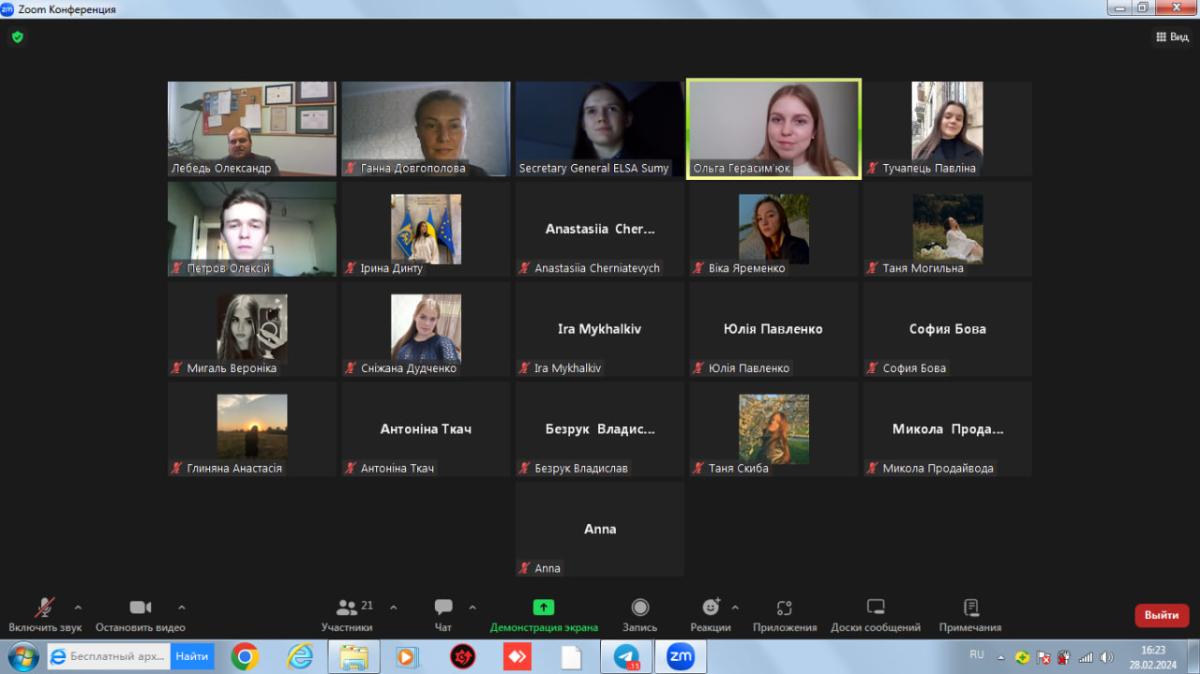The image size is (1200, 674).
Task: Stop camera with Остановить видео
Action: (x=140, y=615)
